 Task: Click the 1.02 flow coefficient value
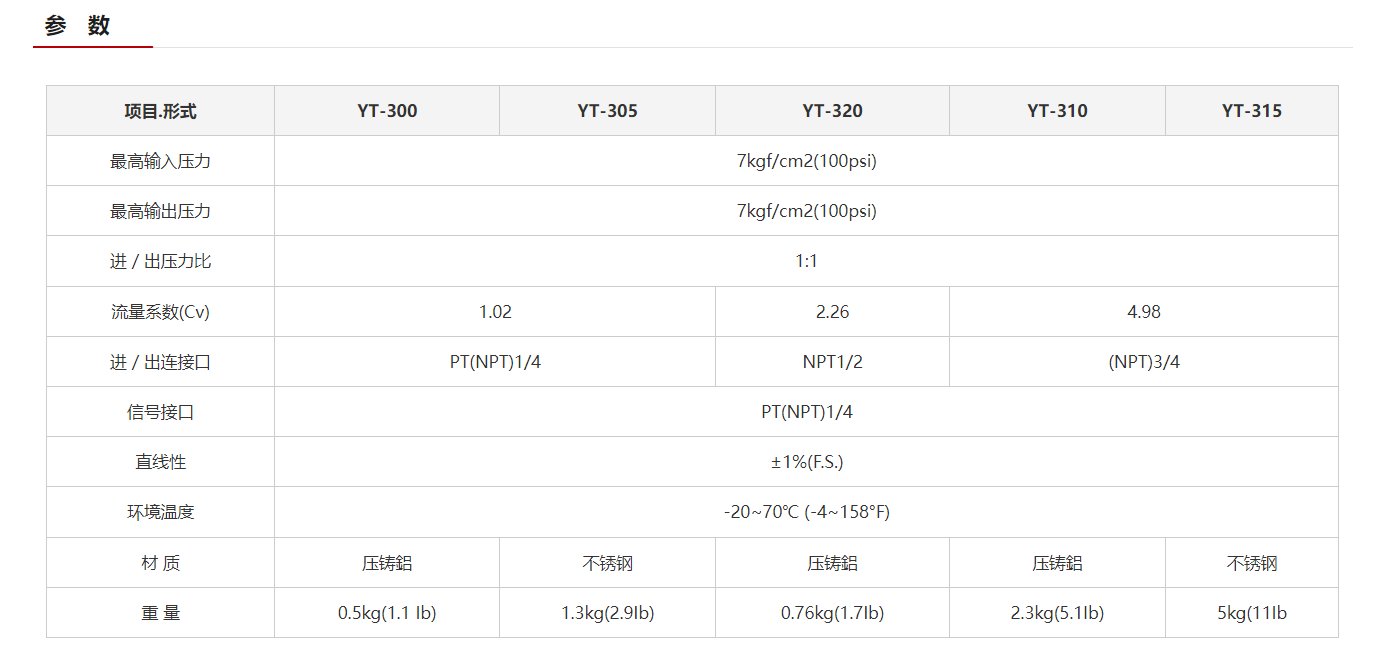coord(495,312)
